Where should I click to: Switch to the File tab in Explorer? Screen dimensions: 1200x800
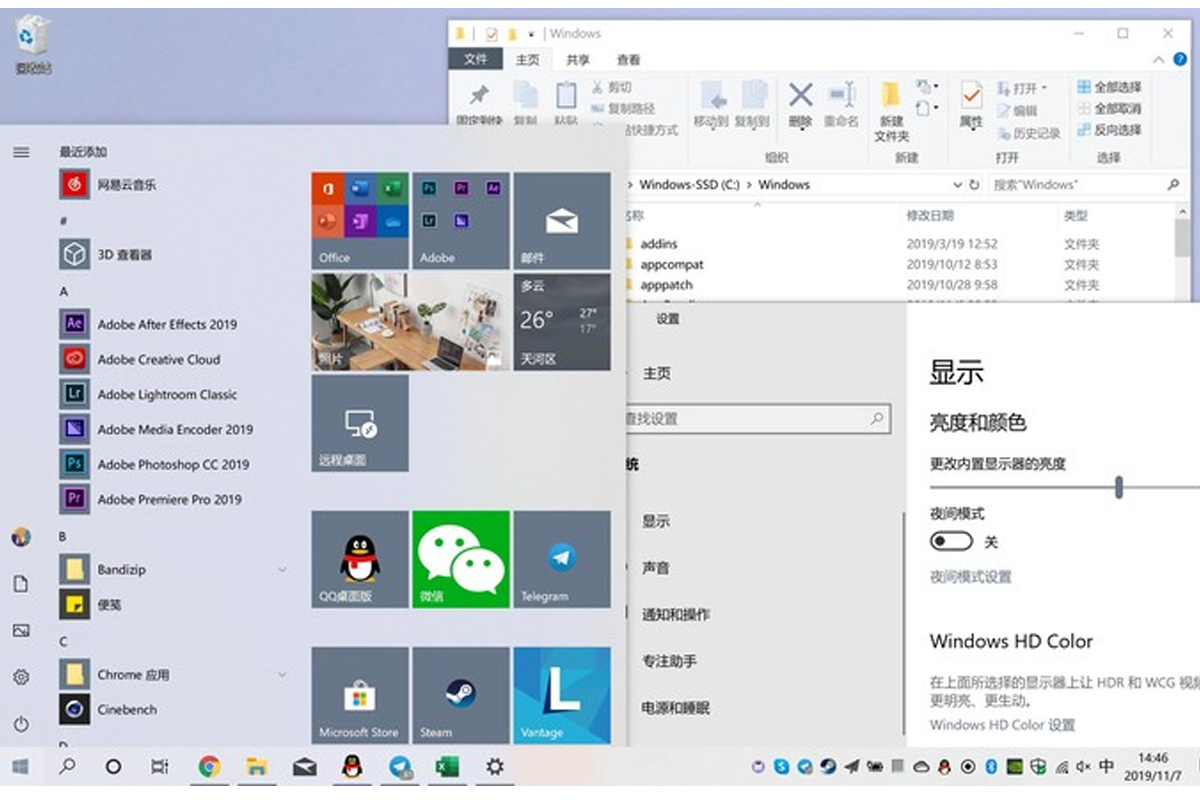pos(476,60)
